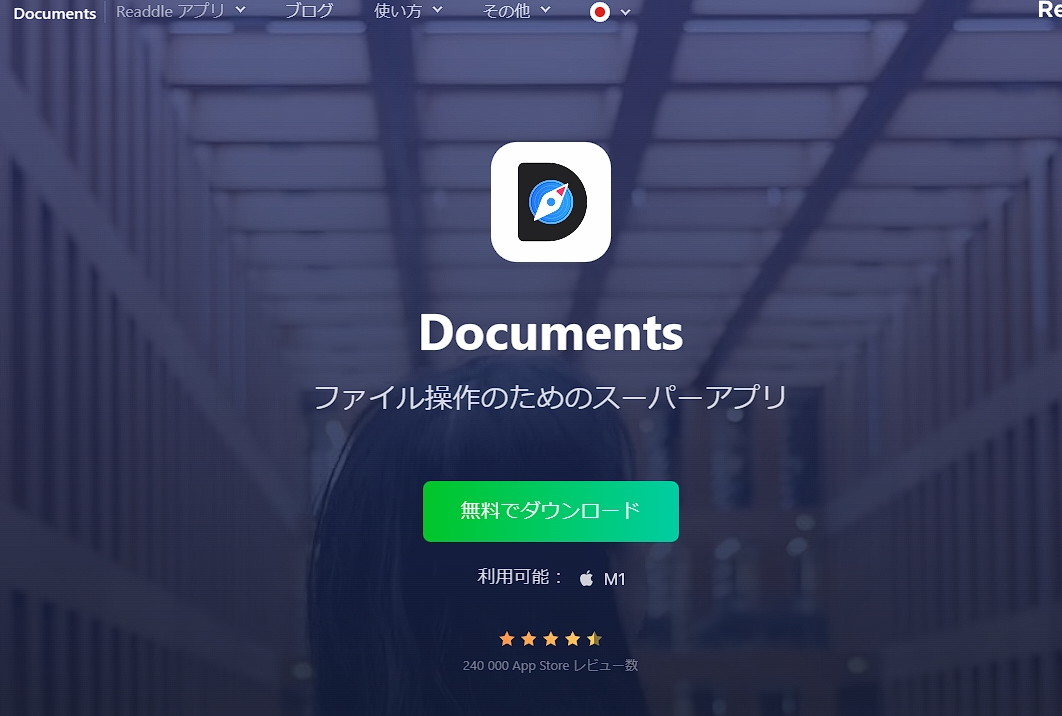The width and height of the screenshot is (1062, 716).
Task: Click the ファイル操作のためのスーパーアプリ tagline
Action: (551, 398)
